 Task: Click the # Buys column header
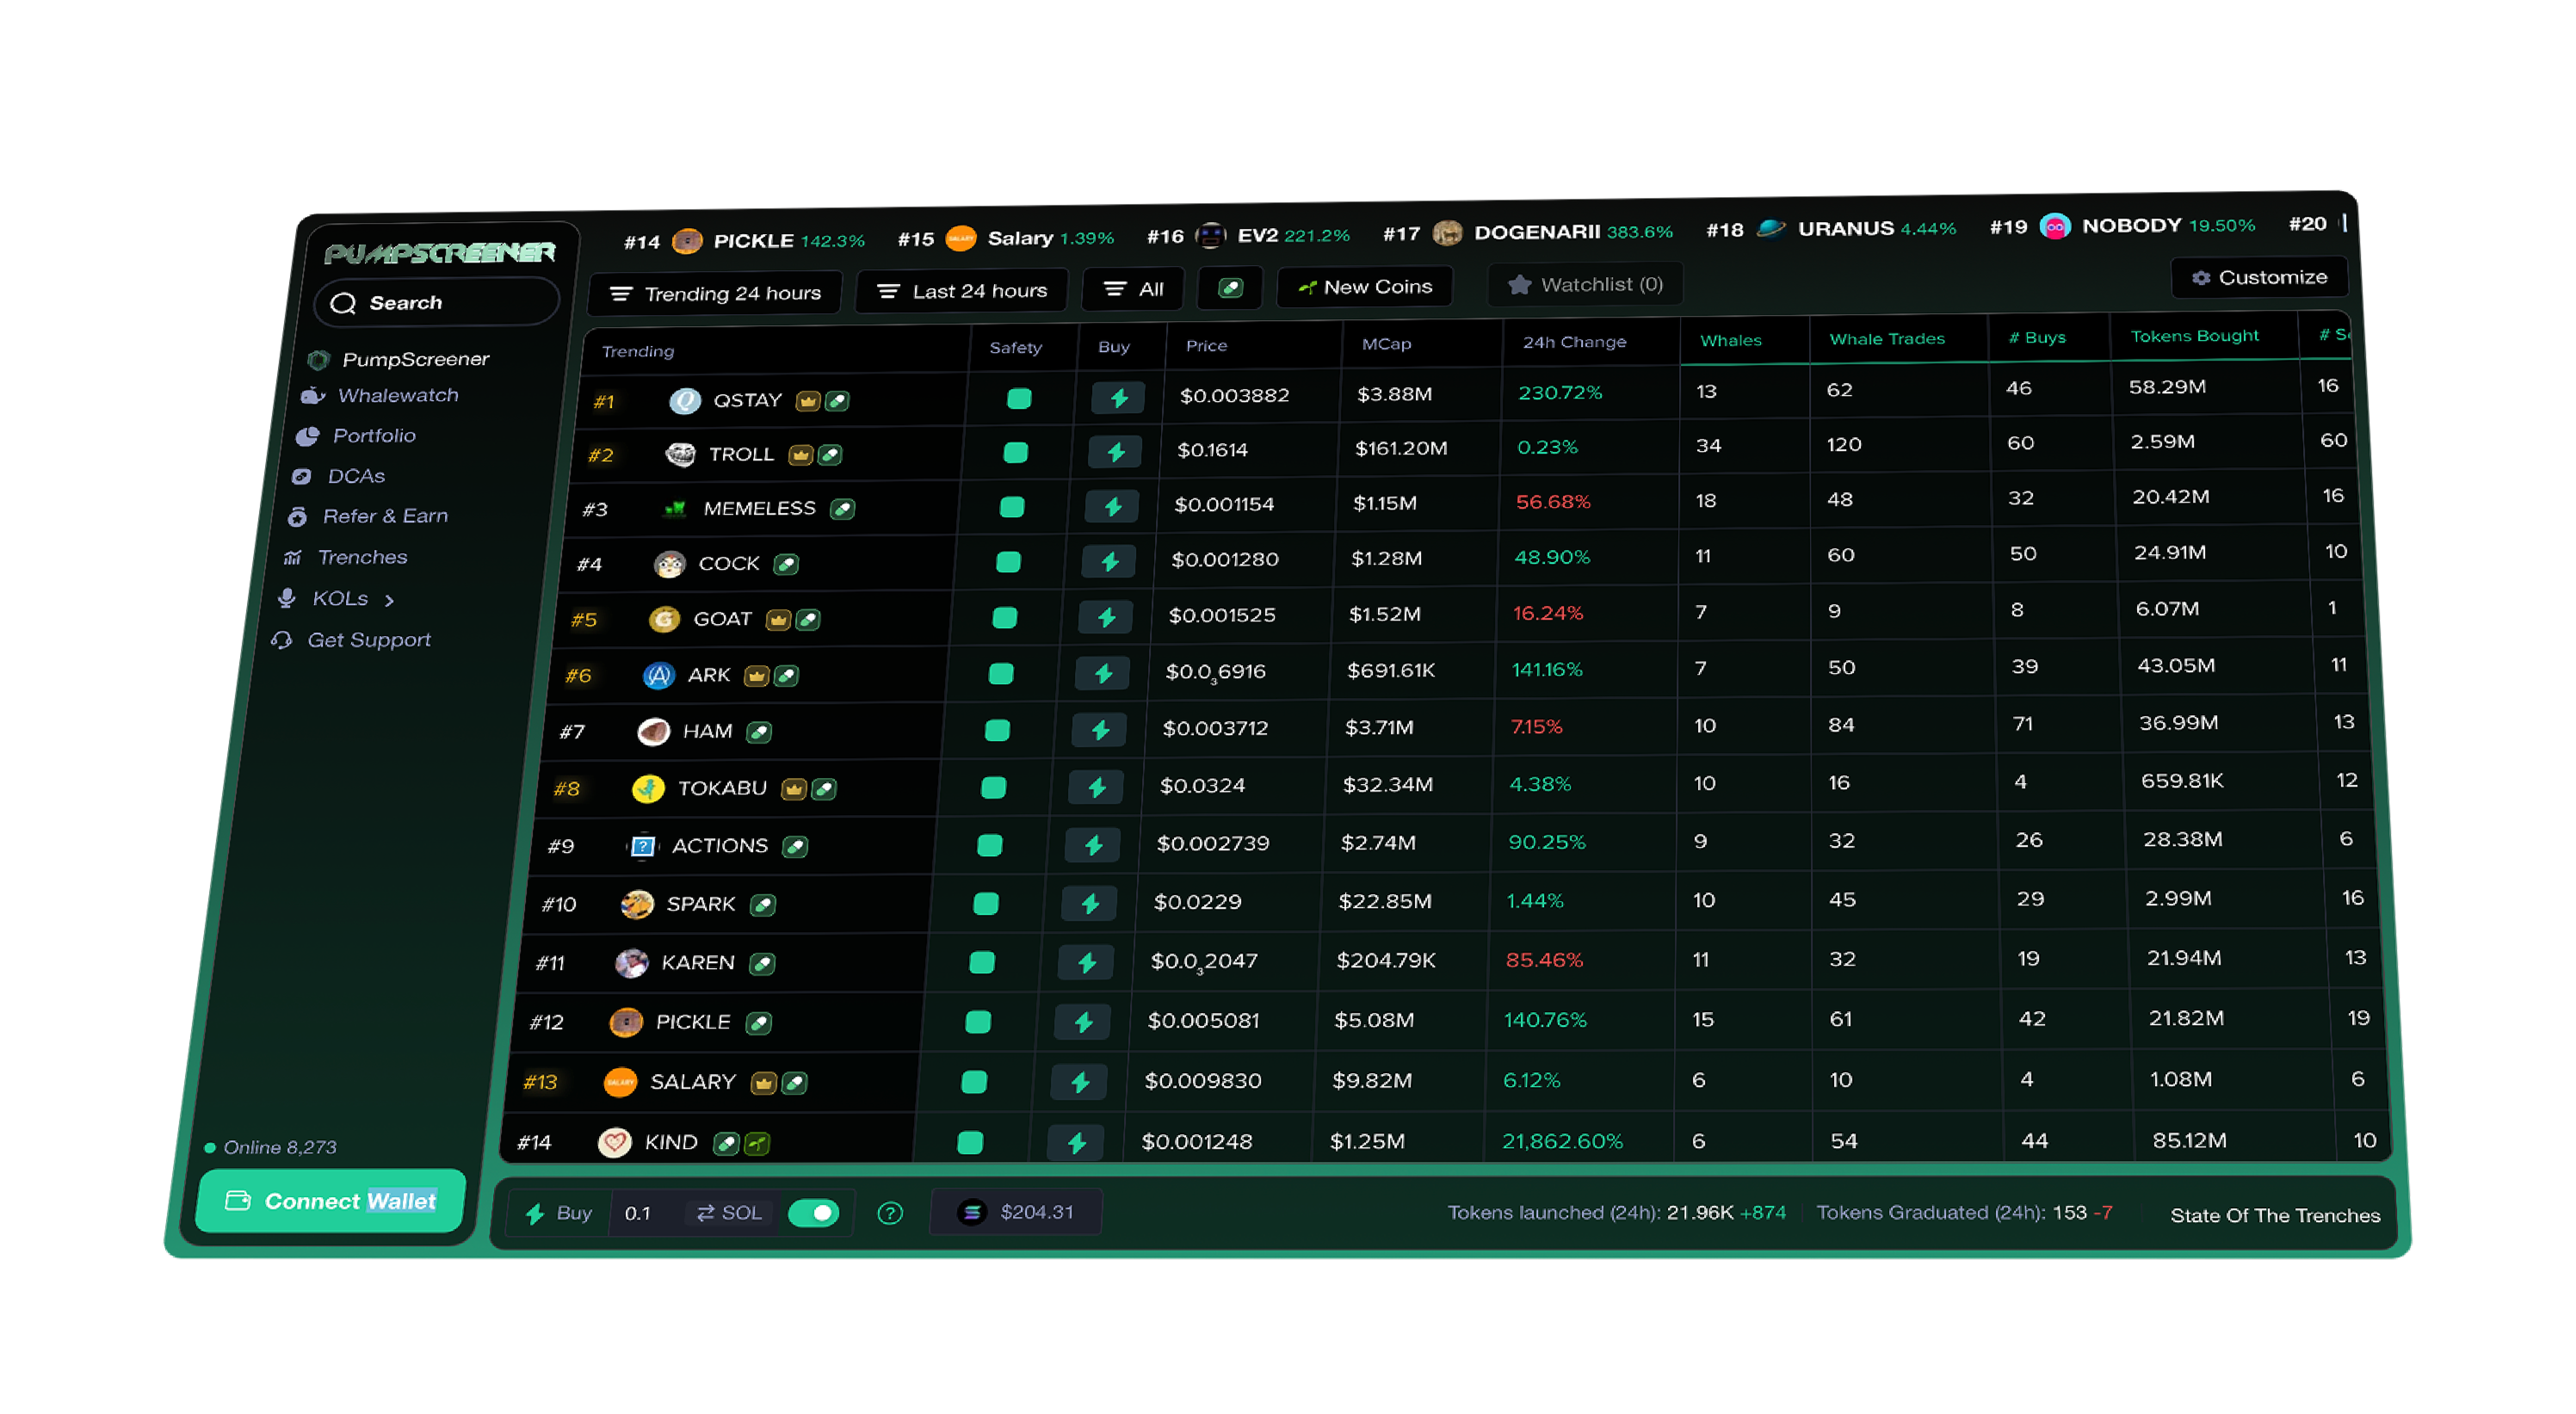2037,337
